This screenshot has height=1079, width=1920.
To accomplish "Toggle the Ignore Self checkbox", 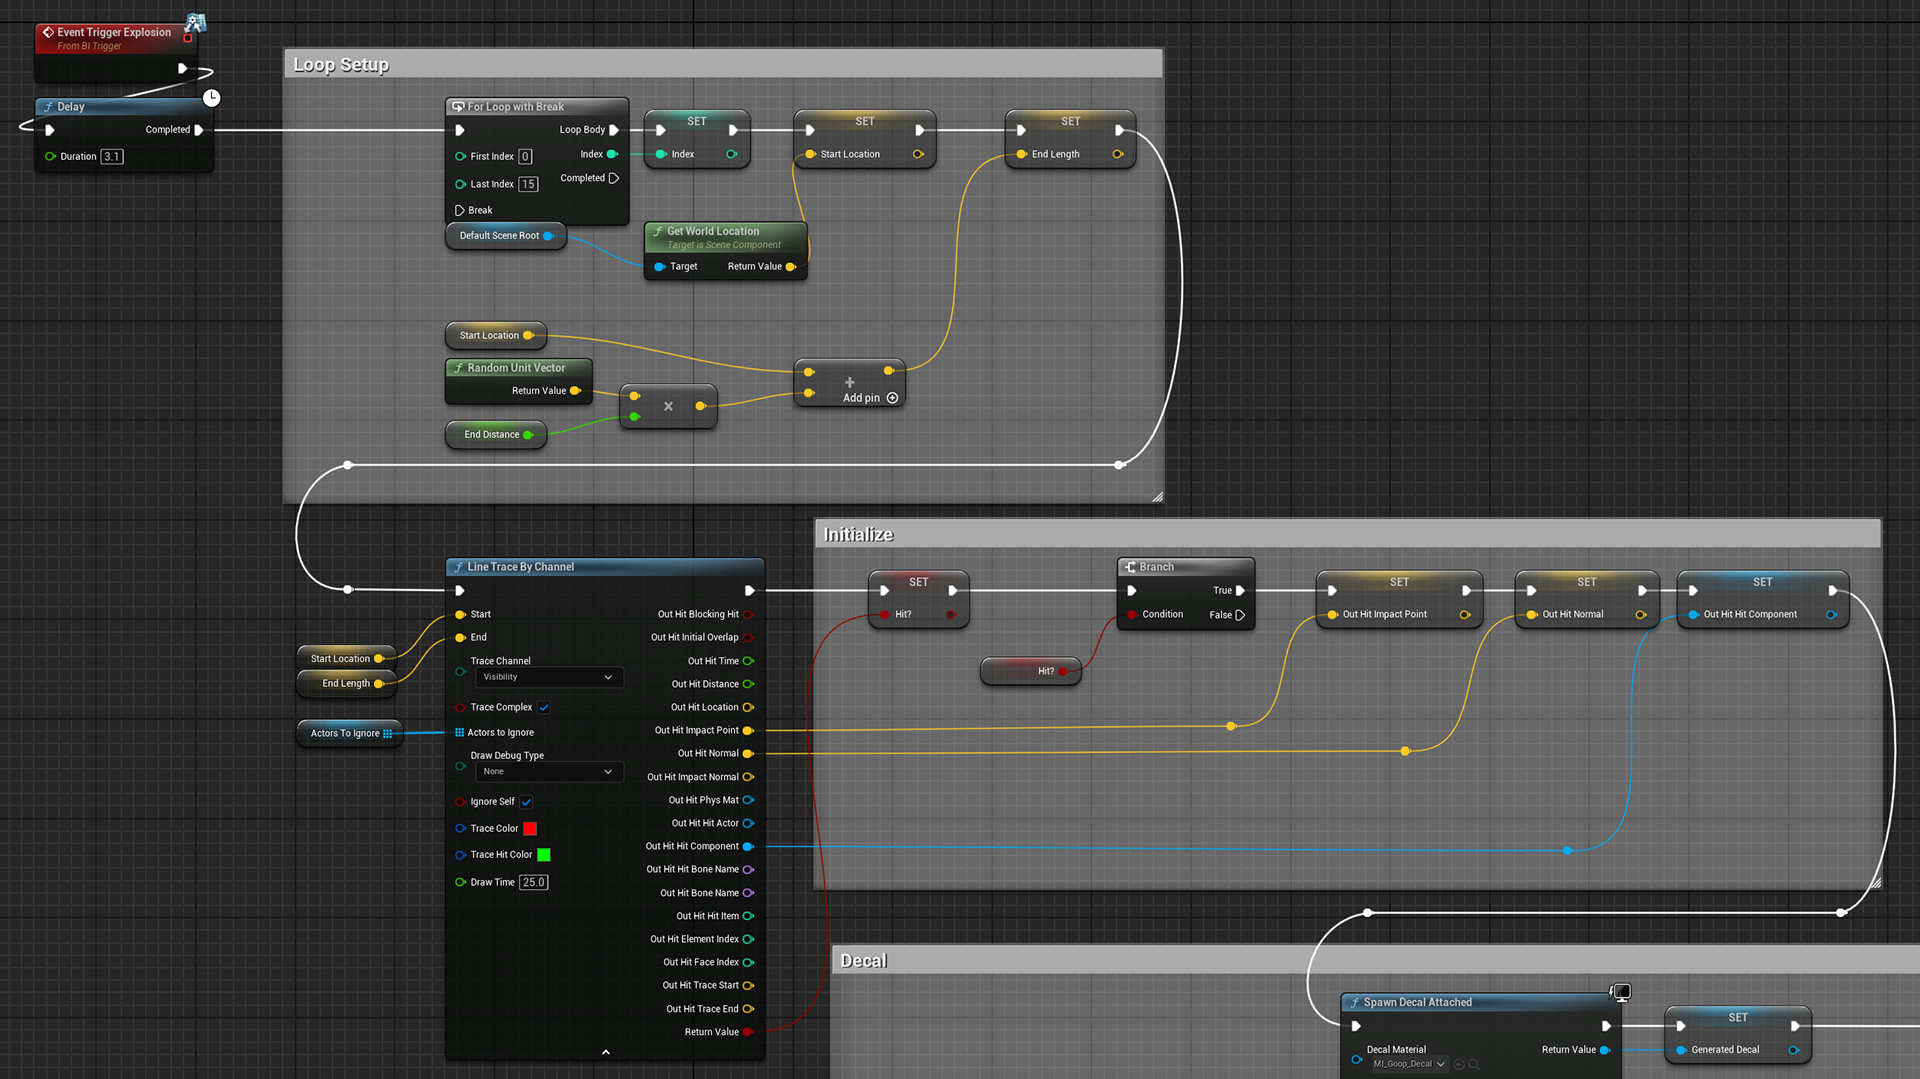I will click(x=526, y=802).
